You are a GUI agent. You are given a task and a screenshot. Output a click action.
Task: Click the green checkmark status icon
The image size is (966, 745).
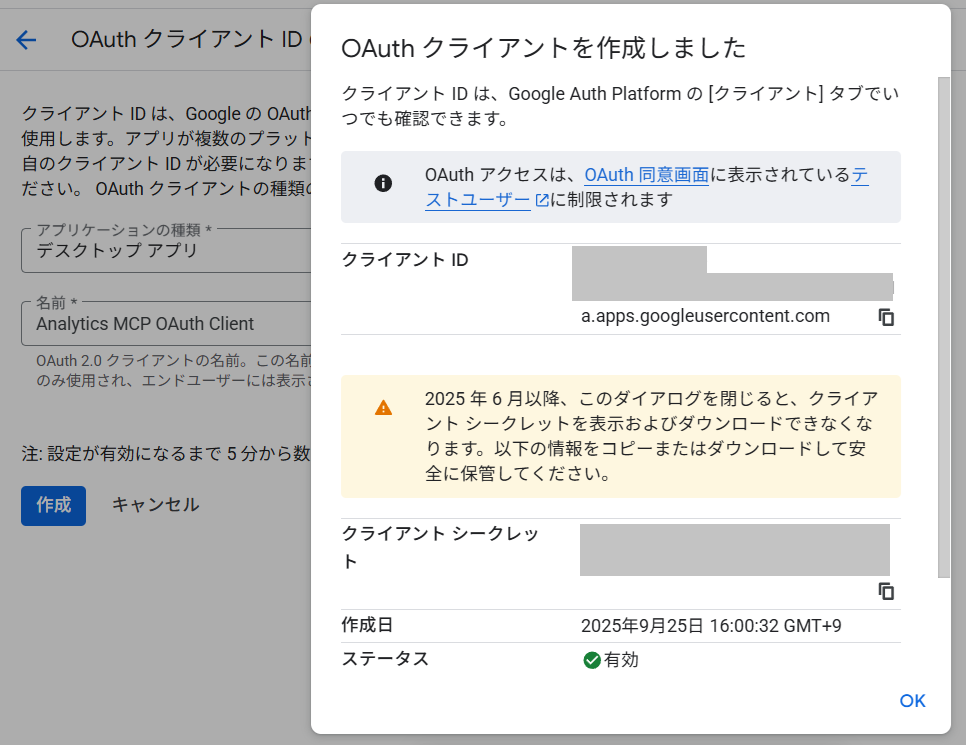pyautogui.click(x=592, y=660)
